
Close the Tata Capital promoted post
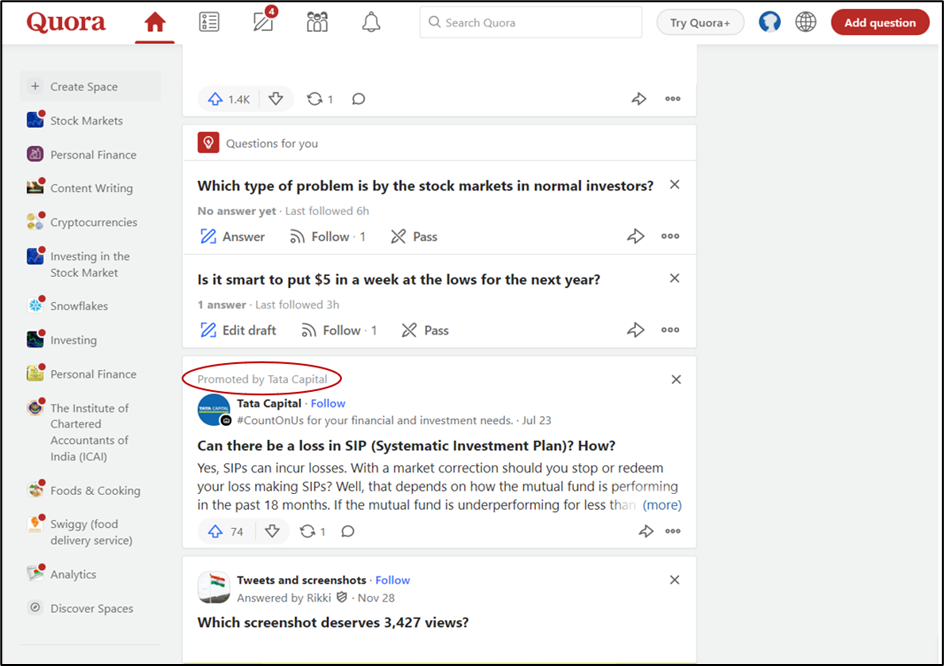coord(676,379)
